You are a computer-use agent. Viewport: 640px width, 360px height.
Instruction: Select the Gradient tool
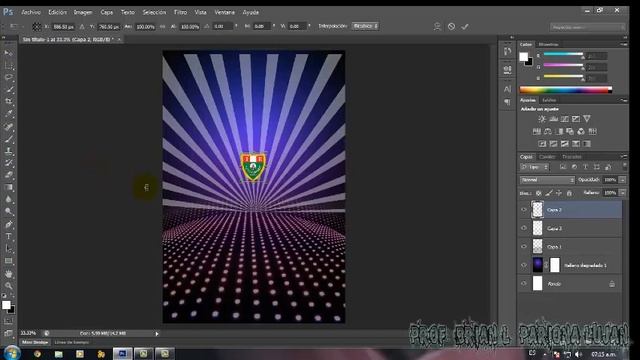pyautogui.click(x=8, y=187)
